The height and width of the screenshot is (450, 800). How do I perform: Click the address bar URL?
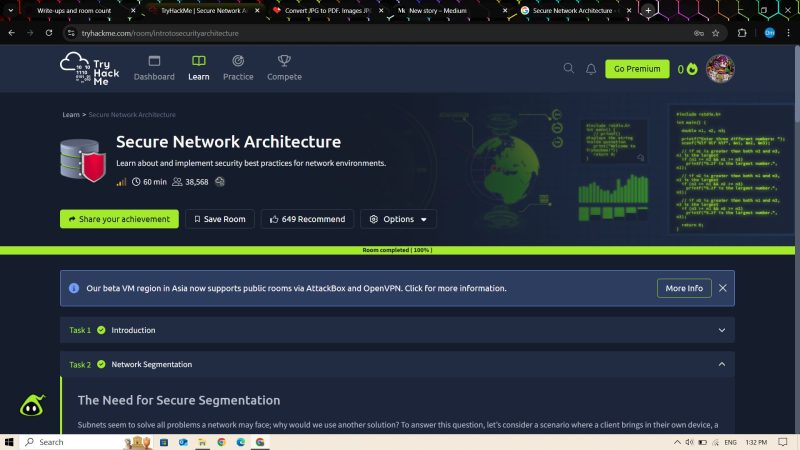tap(160, 33)
